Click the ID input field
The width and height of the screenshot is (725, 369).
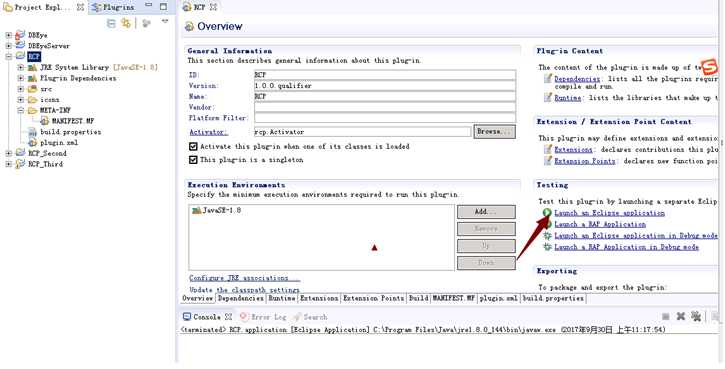pos(385,74)
